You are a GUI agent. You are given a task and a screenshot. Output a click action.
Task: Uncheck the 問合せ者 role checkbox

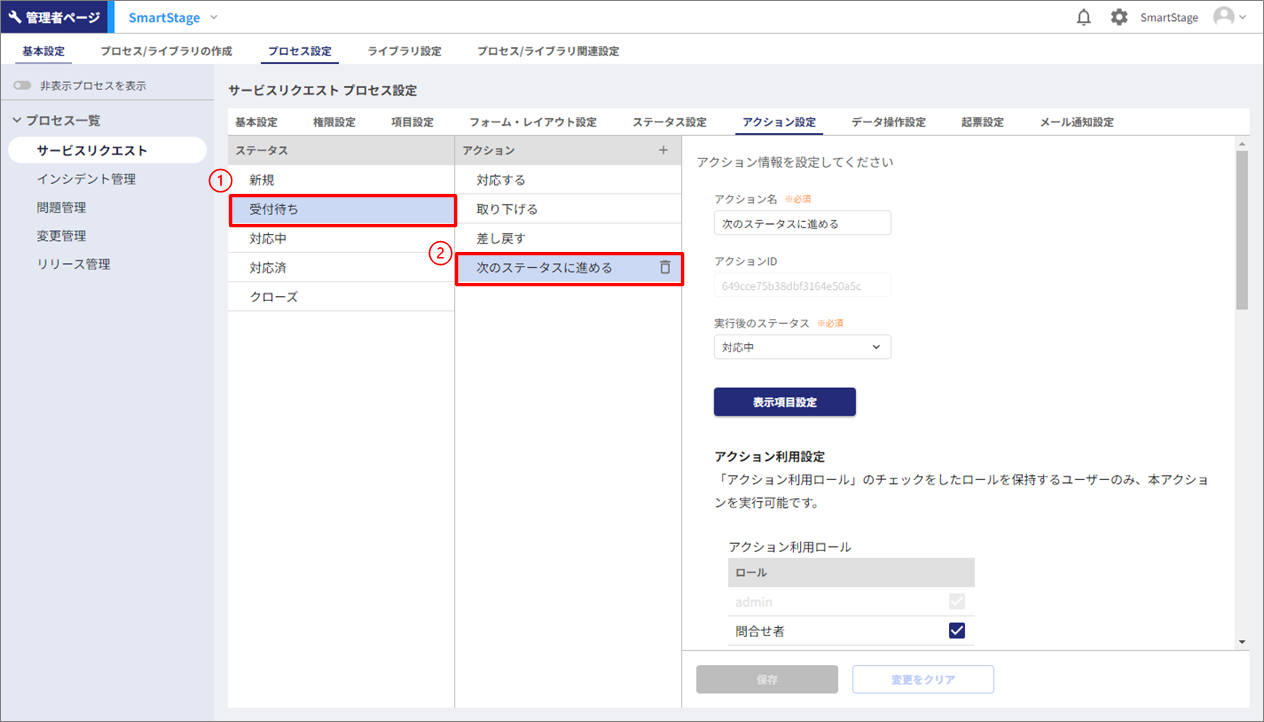click(x=956, y=630)
